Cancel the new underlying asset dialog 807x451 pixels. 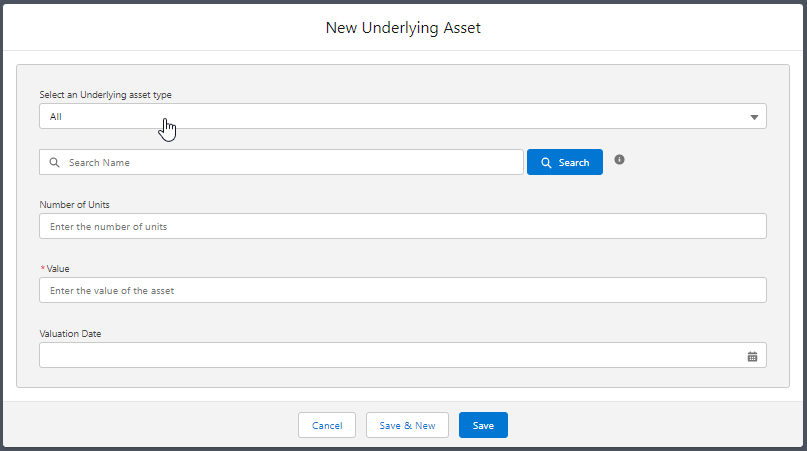(x=327, y=425)
